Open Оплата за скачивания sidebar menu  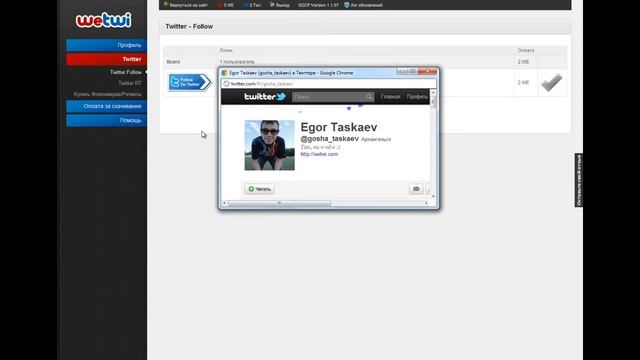[x=107, y=106]
